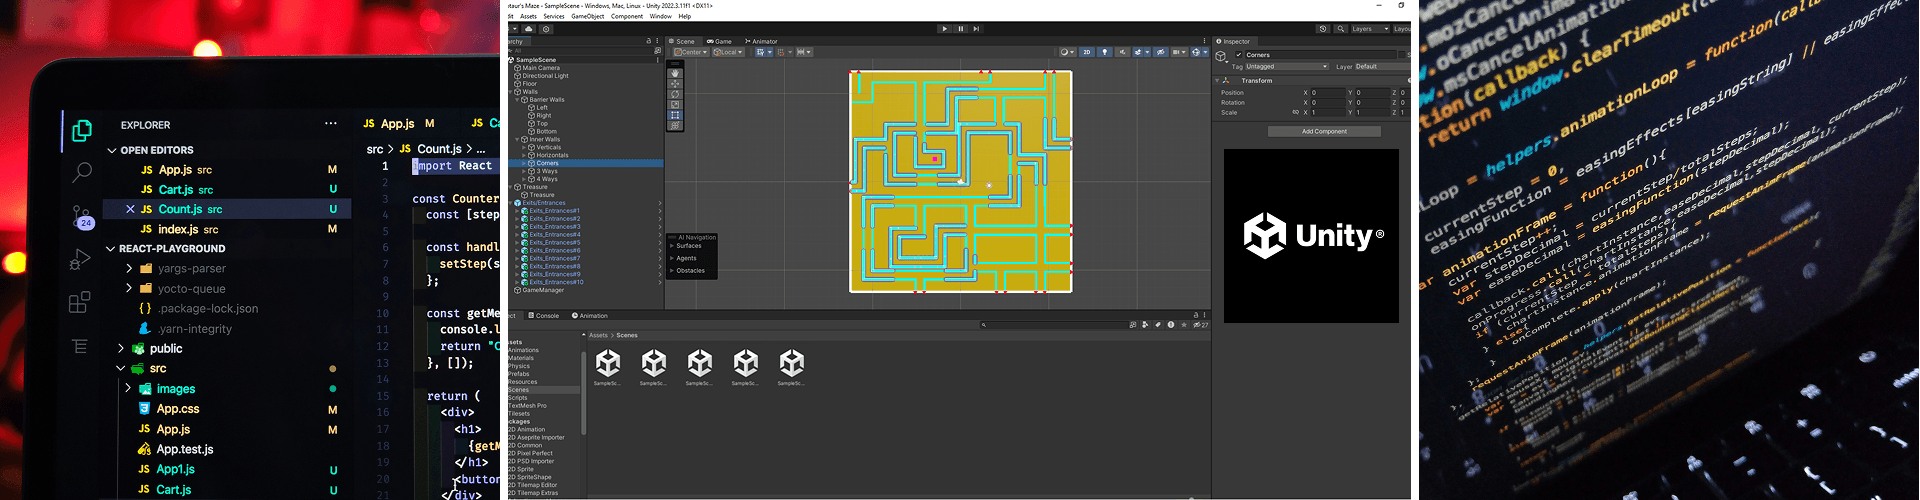Click the Pause button in Unity toolbar

(960, 29)
